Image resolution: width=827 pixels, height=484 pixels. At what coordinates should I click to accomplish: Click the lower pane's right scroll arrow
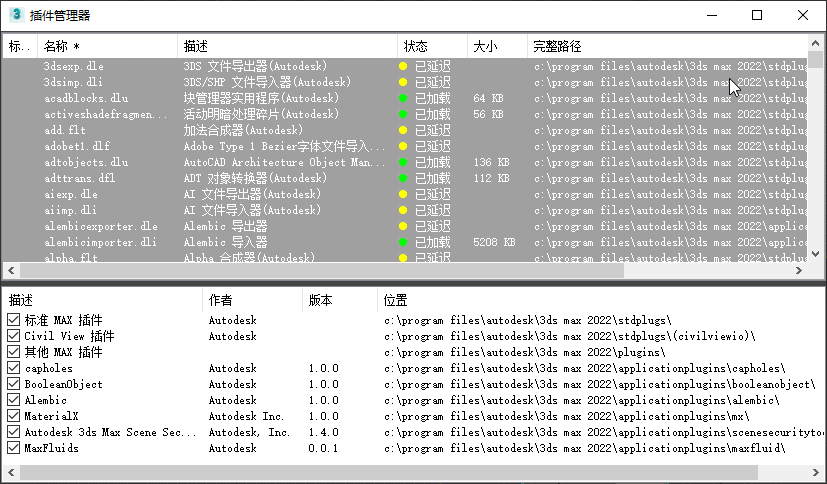point(816,472)
